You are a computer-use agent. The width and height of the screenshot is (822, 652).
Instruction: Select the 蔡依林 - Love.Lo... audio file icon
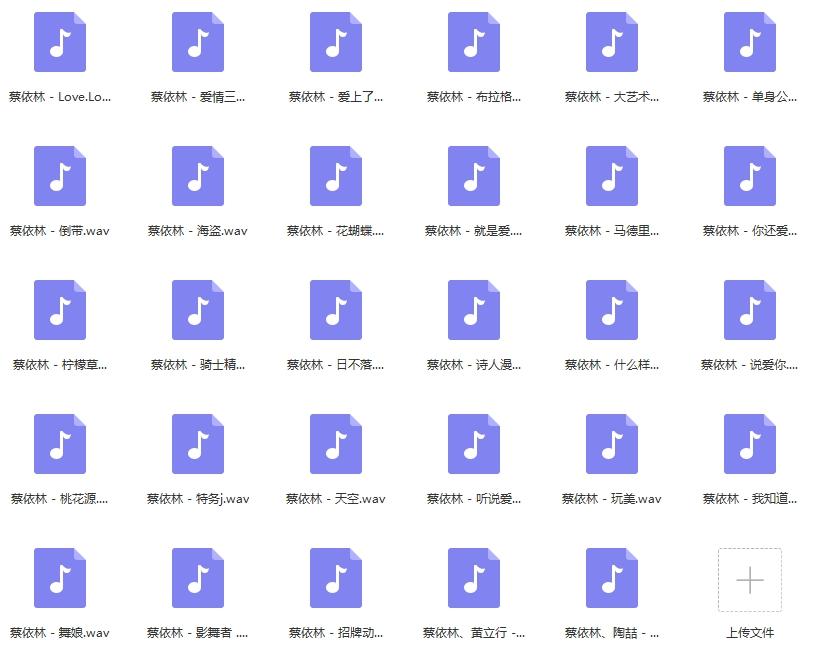[60, 42]
